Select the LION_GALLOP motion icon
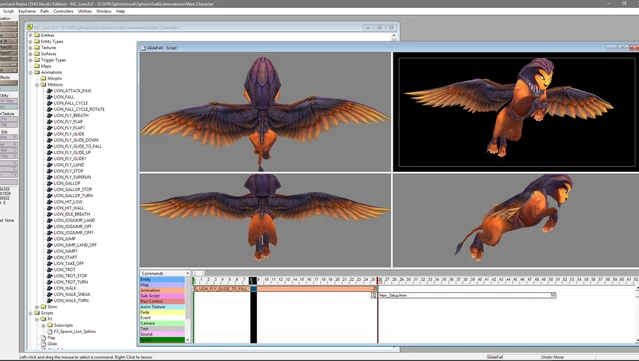The height and width of the screenshot is (361, 639). pyautogui.click(x=50, y=183)
